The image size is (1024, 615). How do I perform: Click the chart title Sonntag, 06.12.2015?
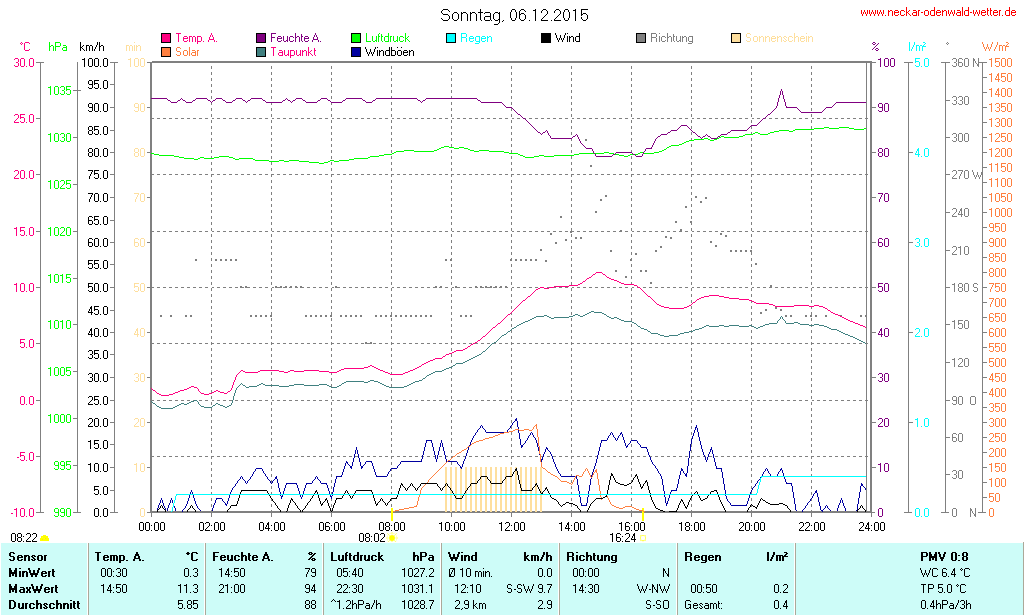[514, 15]
